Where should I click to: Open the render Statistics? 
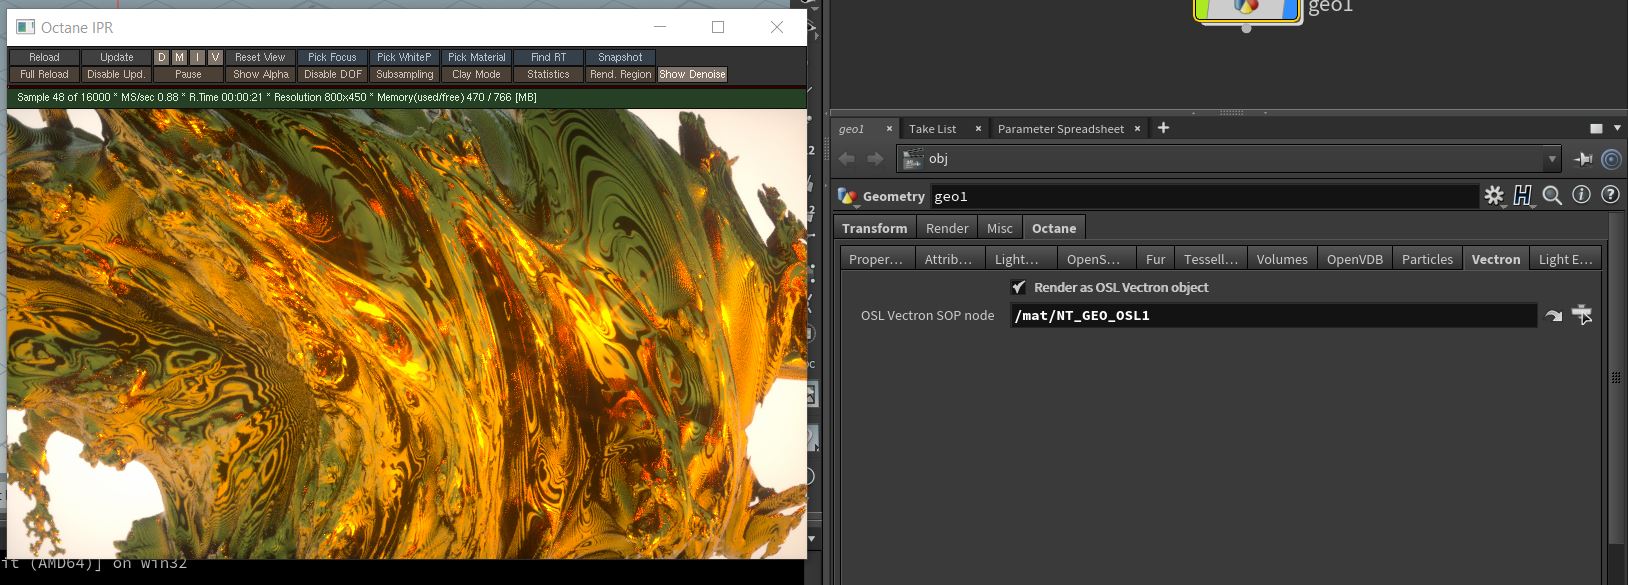pos(548,74)
